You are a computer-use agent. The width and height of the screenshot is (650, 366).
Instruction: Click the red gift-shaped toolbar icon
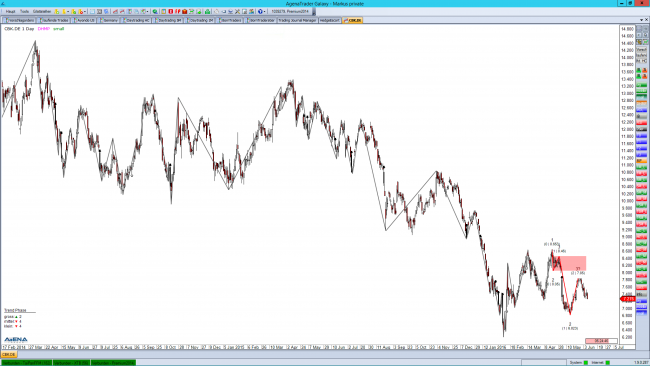[x=184, y=11]
